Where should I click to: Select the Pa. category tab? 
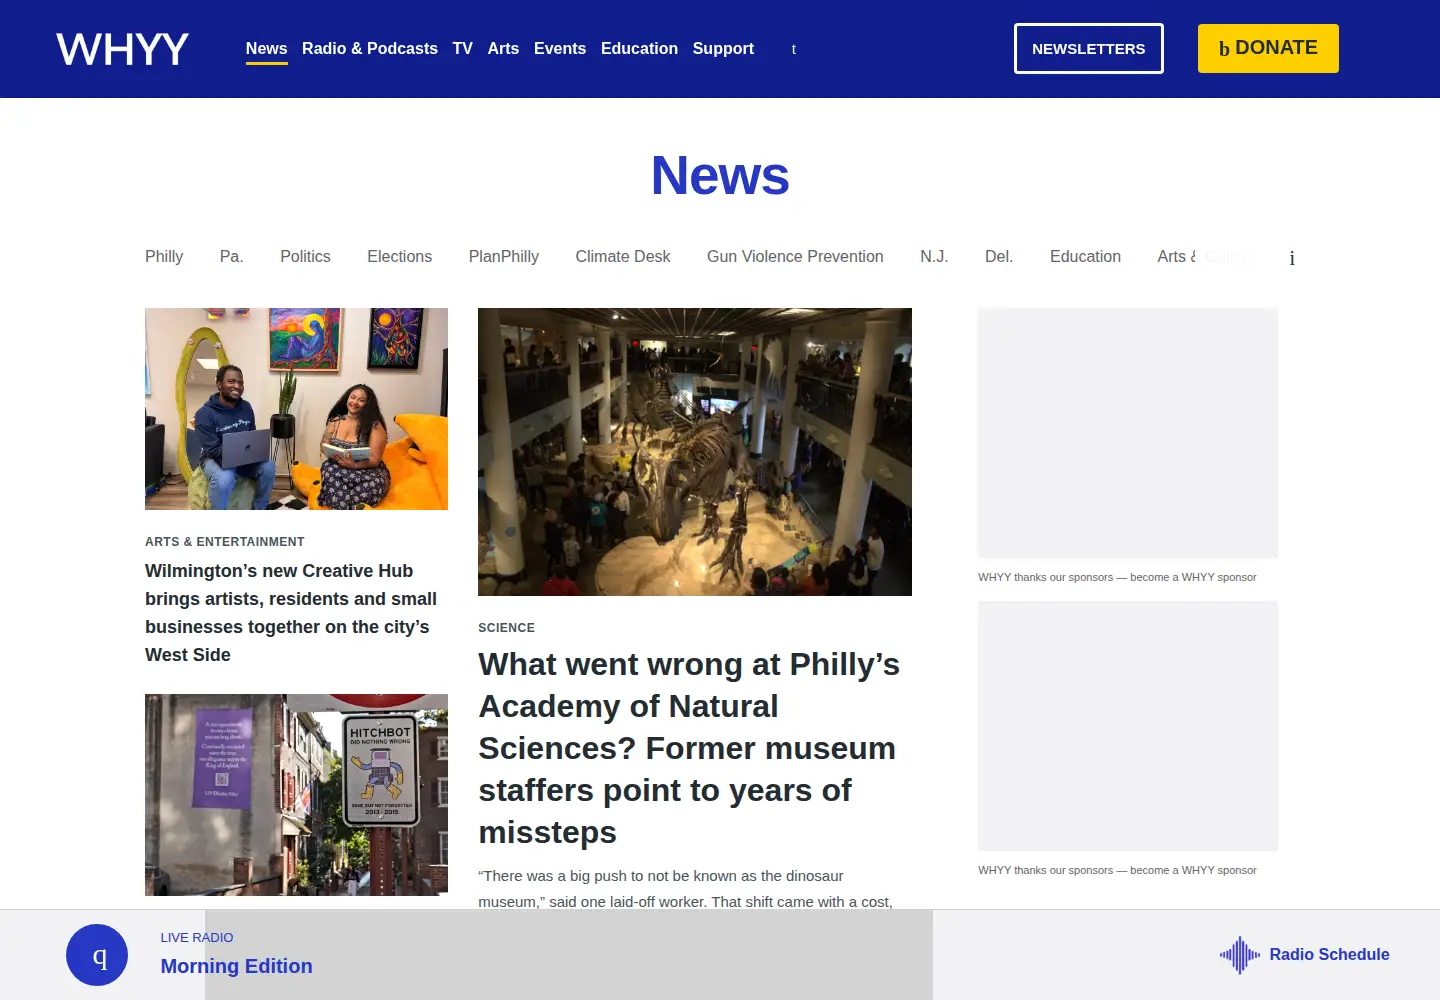click(231, 257)
